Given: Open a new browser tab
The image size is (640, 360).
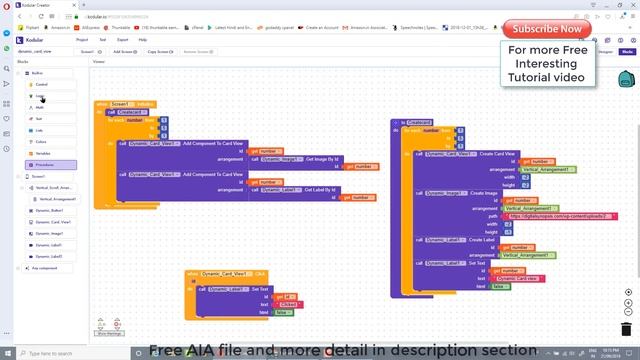Looking at the screenshot, I should (84, 5).
